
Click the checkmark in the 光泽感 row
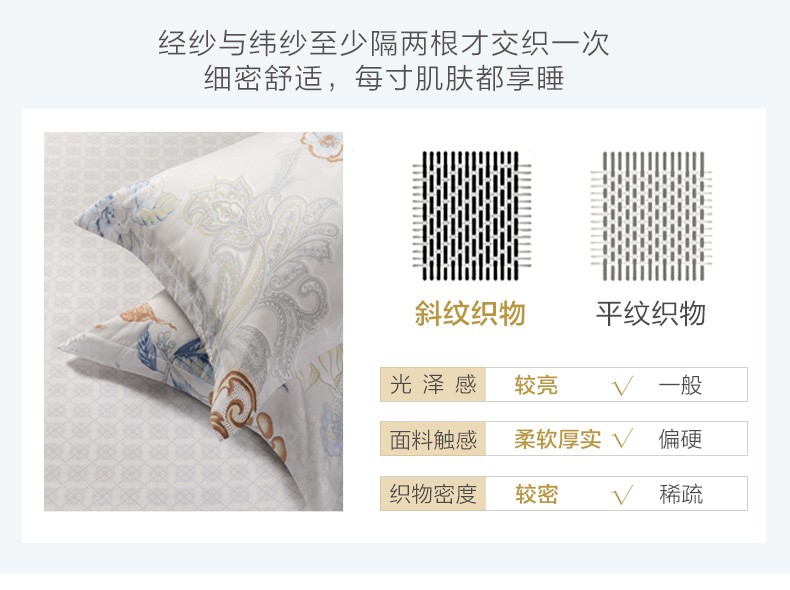point(623,386)
